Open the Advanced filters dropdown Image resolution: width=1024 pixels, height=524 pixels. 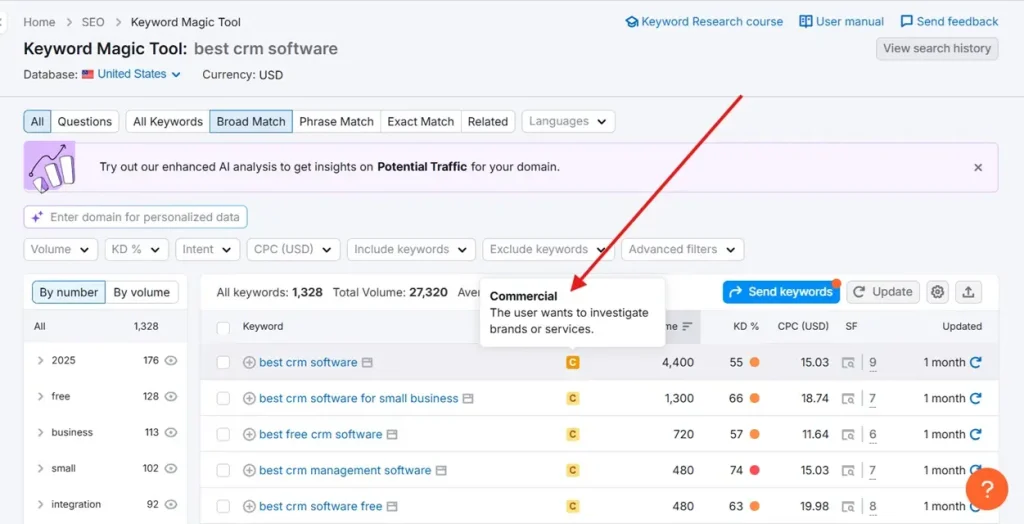point(682,250)
